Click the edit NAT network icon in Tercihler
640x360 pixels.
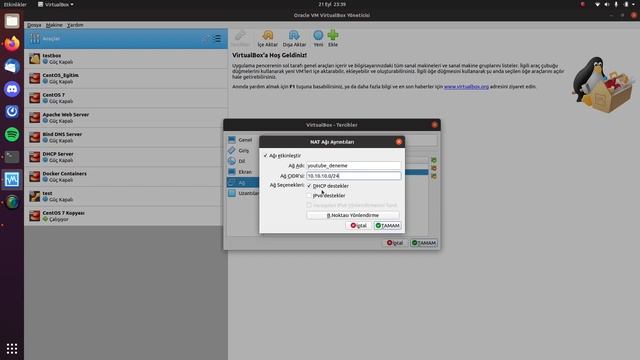click(434, 176)
